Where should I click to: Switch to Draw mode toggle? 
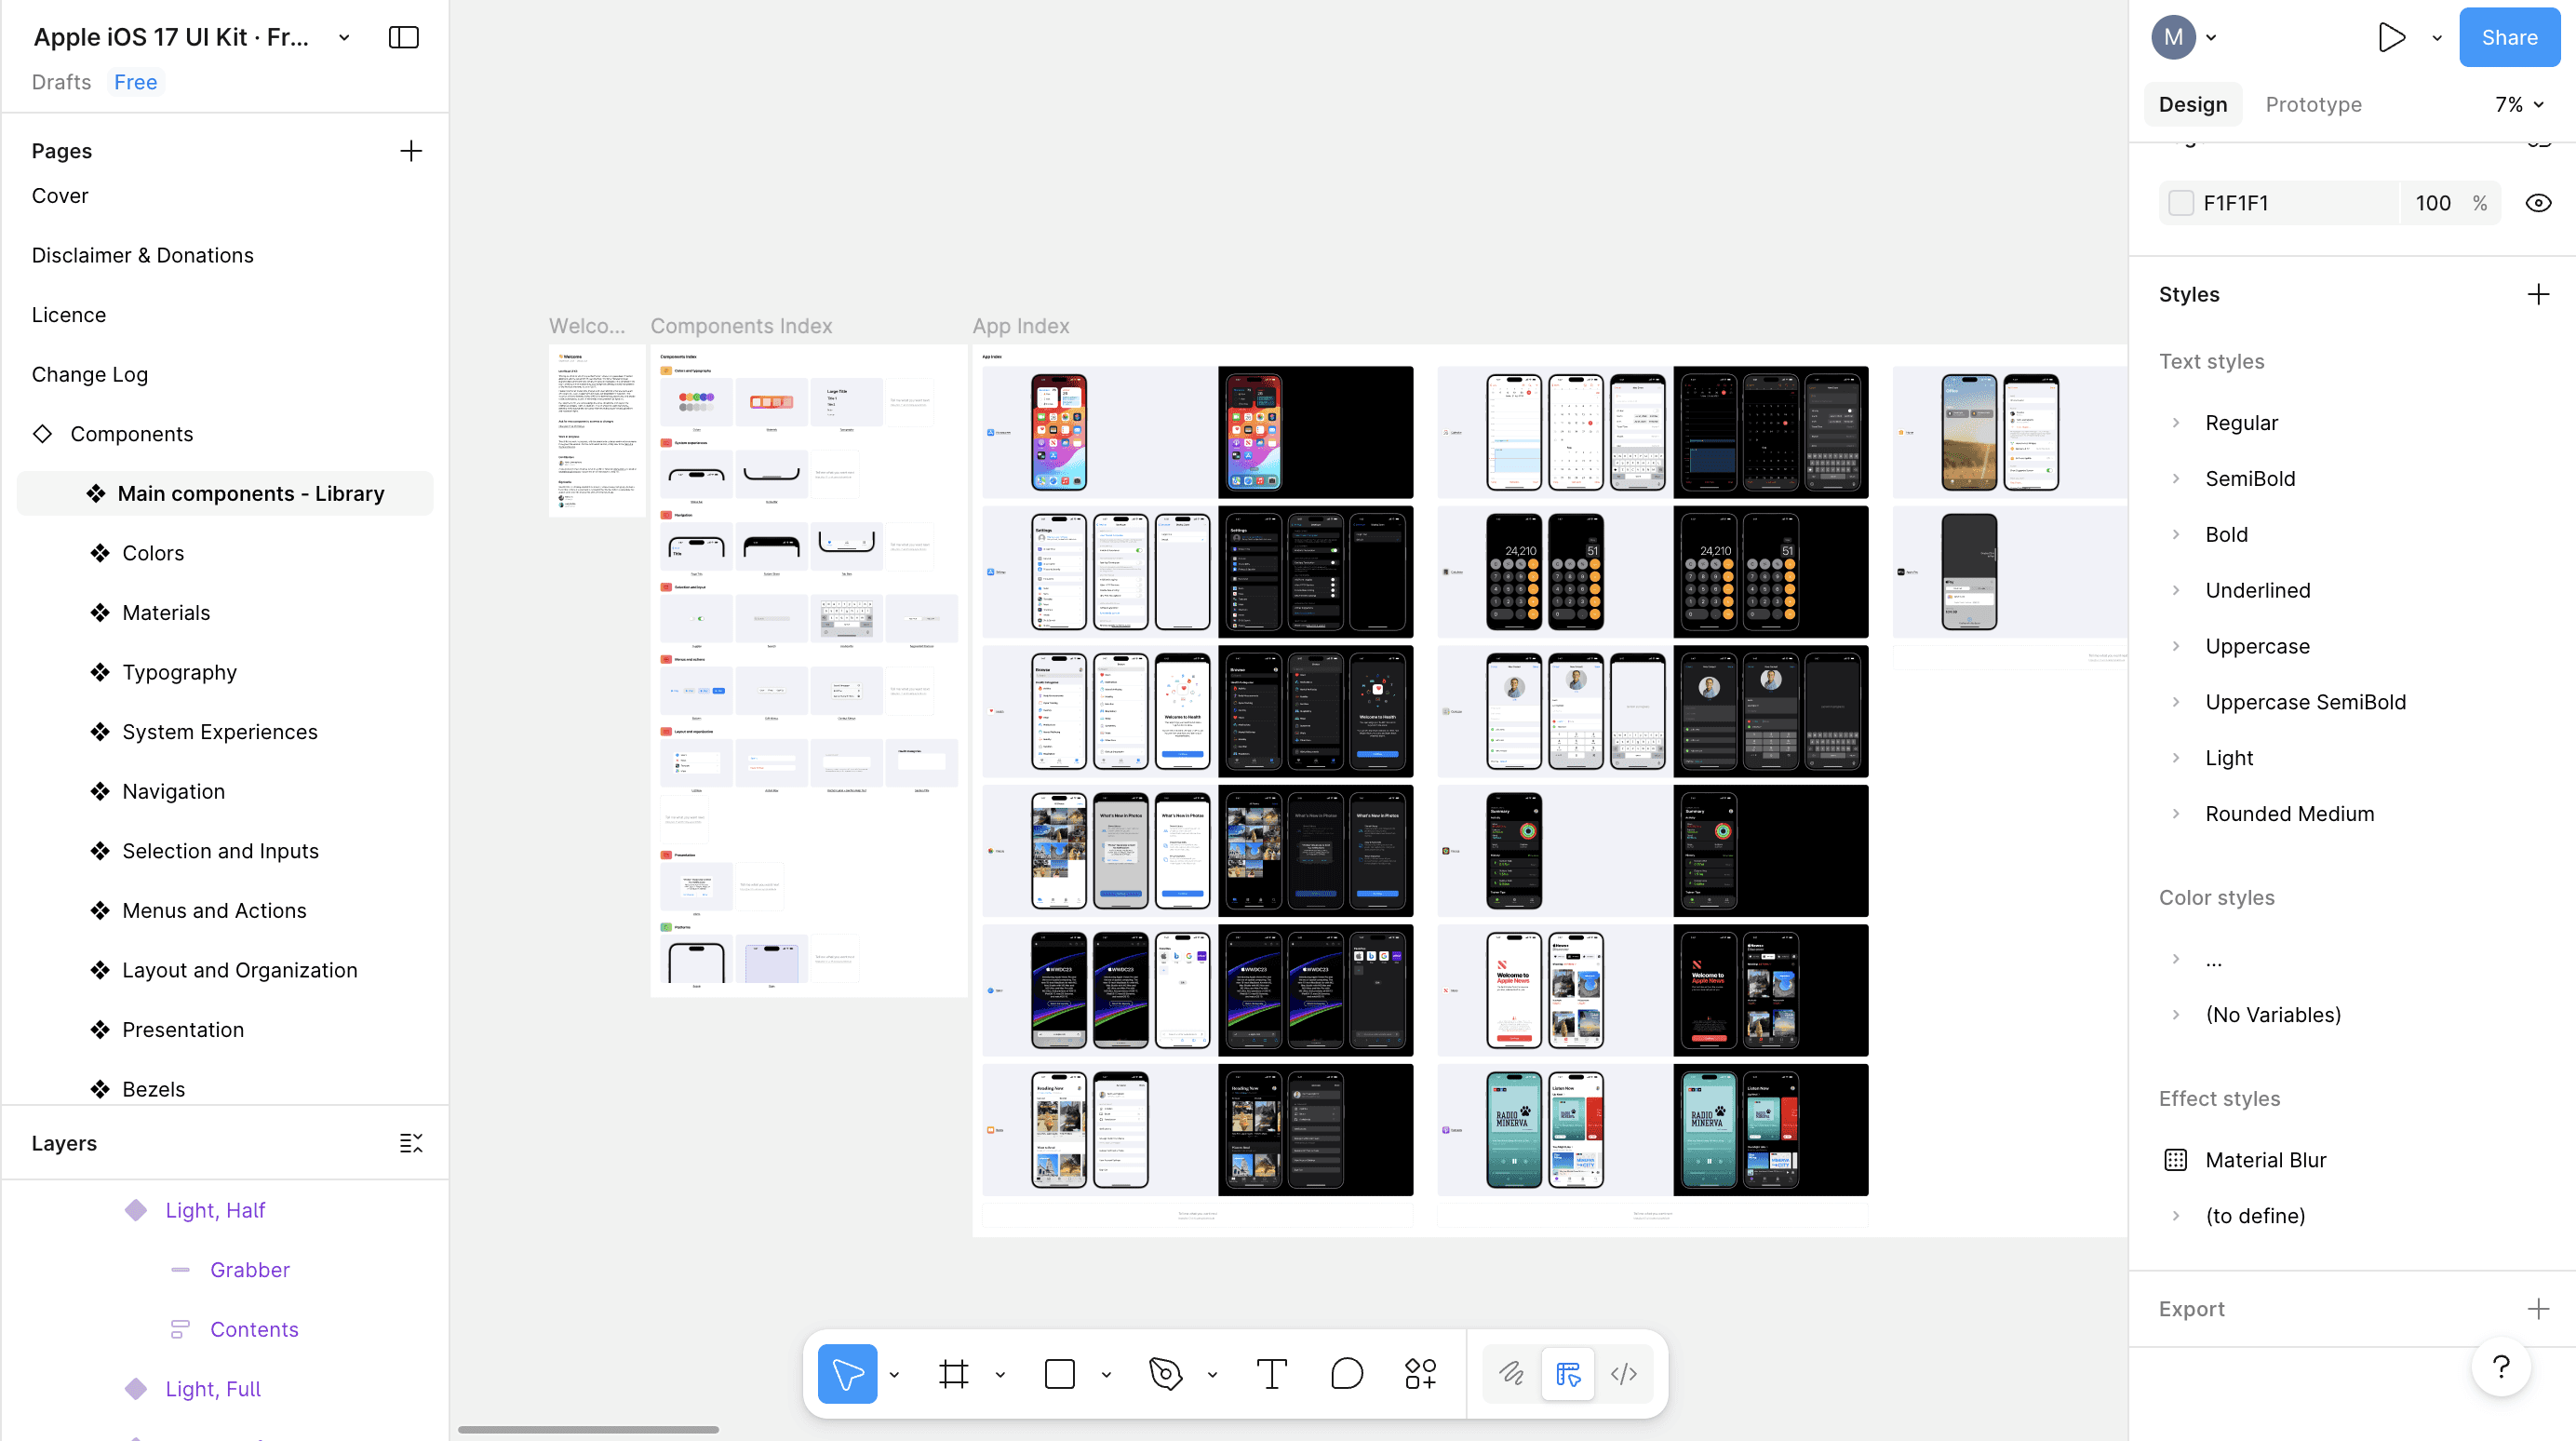(1511, 1374)
